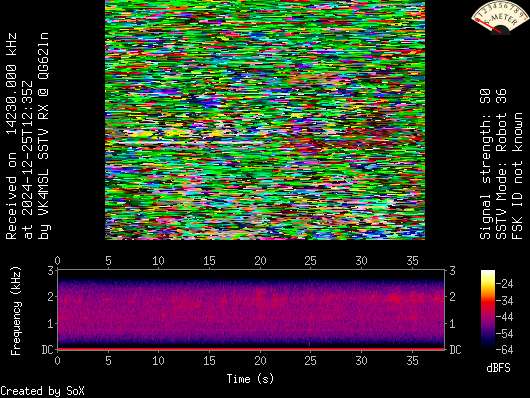Click the top time axis 5 mark
Image resolution: width=530 pixels, height=398 pixels.
[108, 261]
